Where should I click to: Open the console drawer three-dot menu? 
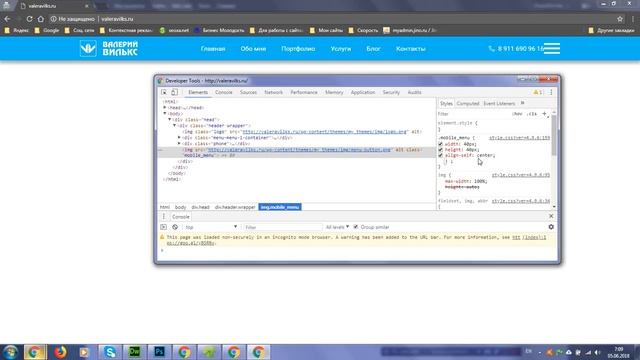pyautogui.click(x=164, y=217)
